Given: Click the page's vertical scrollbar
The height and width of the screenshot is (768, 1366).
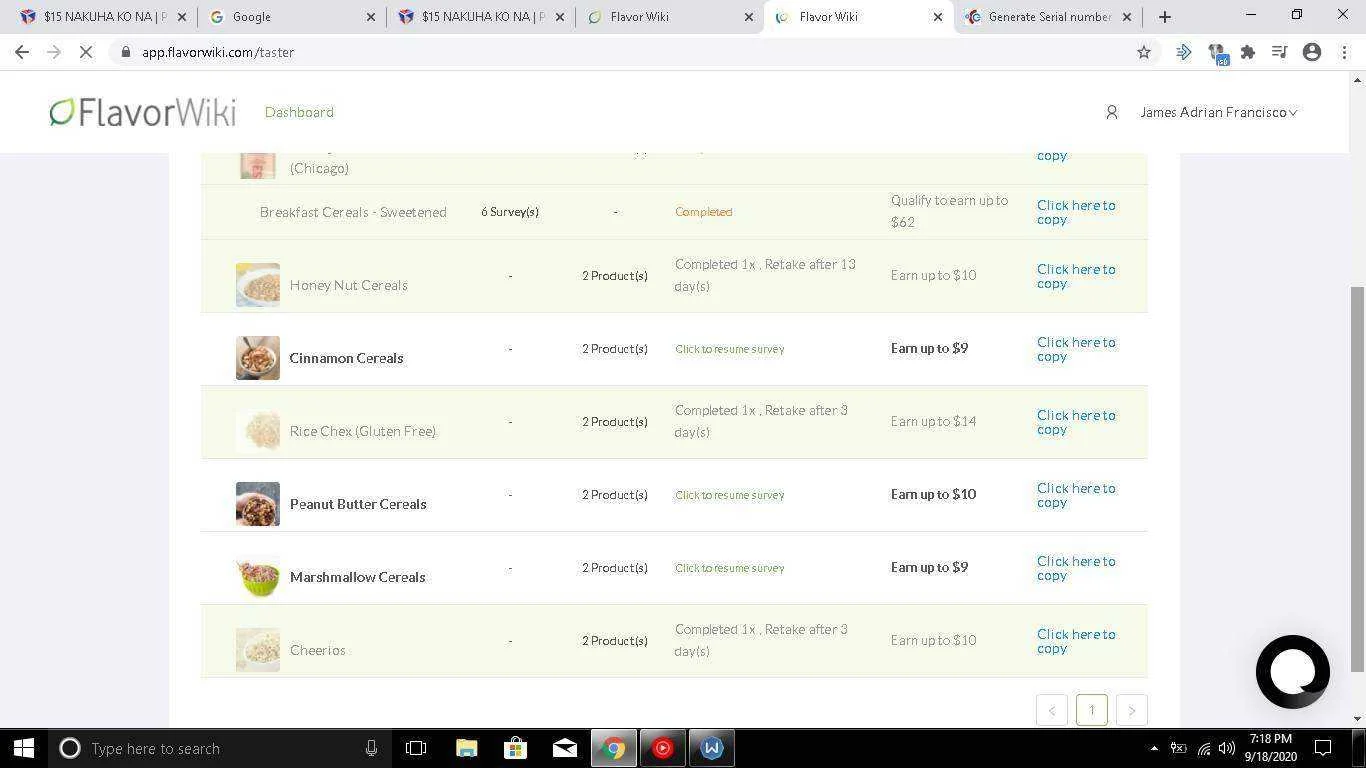Looking at the screenshot, I should pos(1357,478).
